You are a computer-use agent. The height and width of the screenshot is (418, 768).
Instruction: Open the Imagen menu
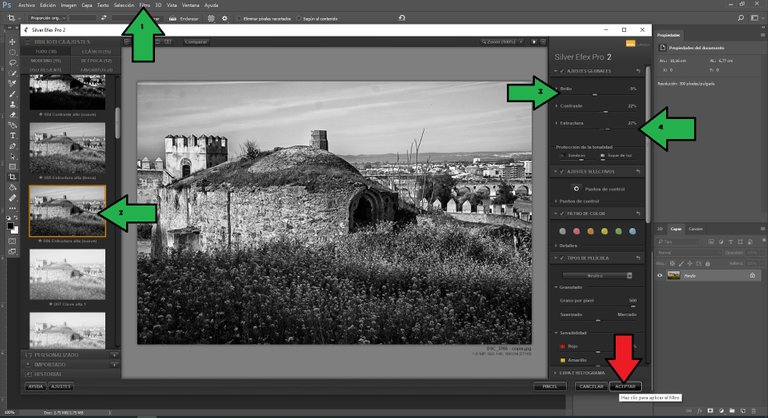pyautogui.click(x=69, y=5)
